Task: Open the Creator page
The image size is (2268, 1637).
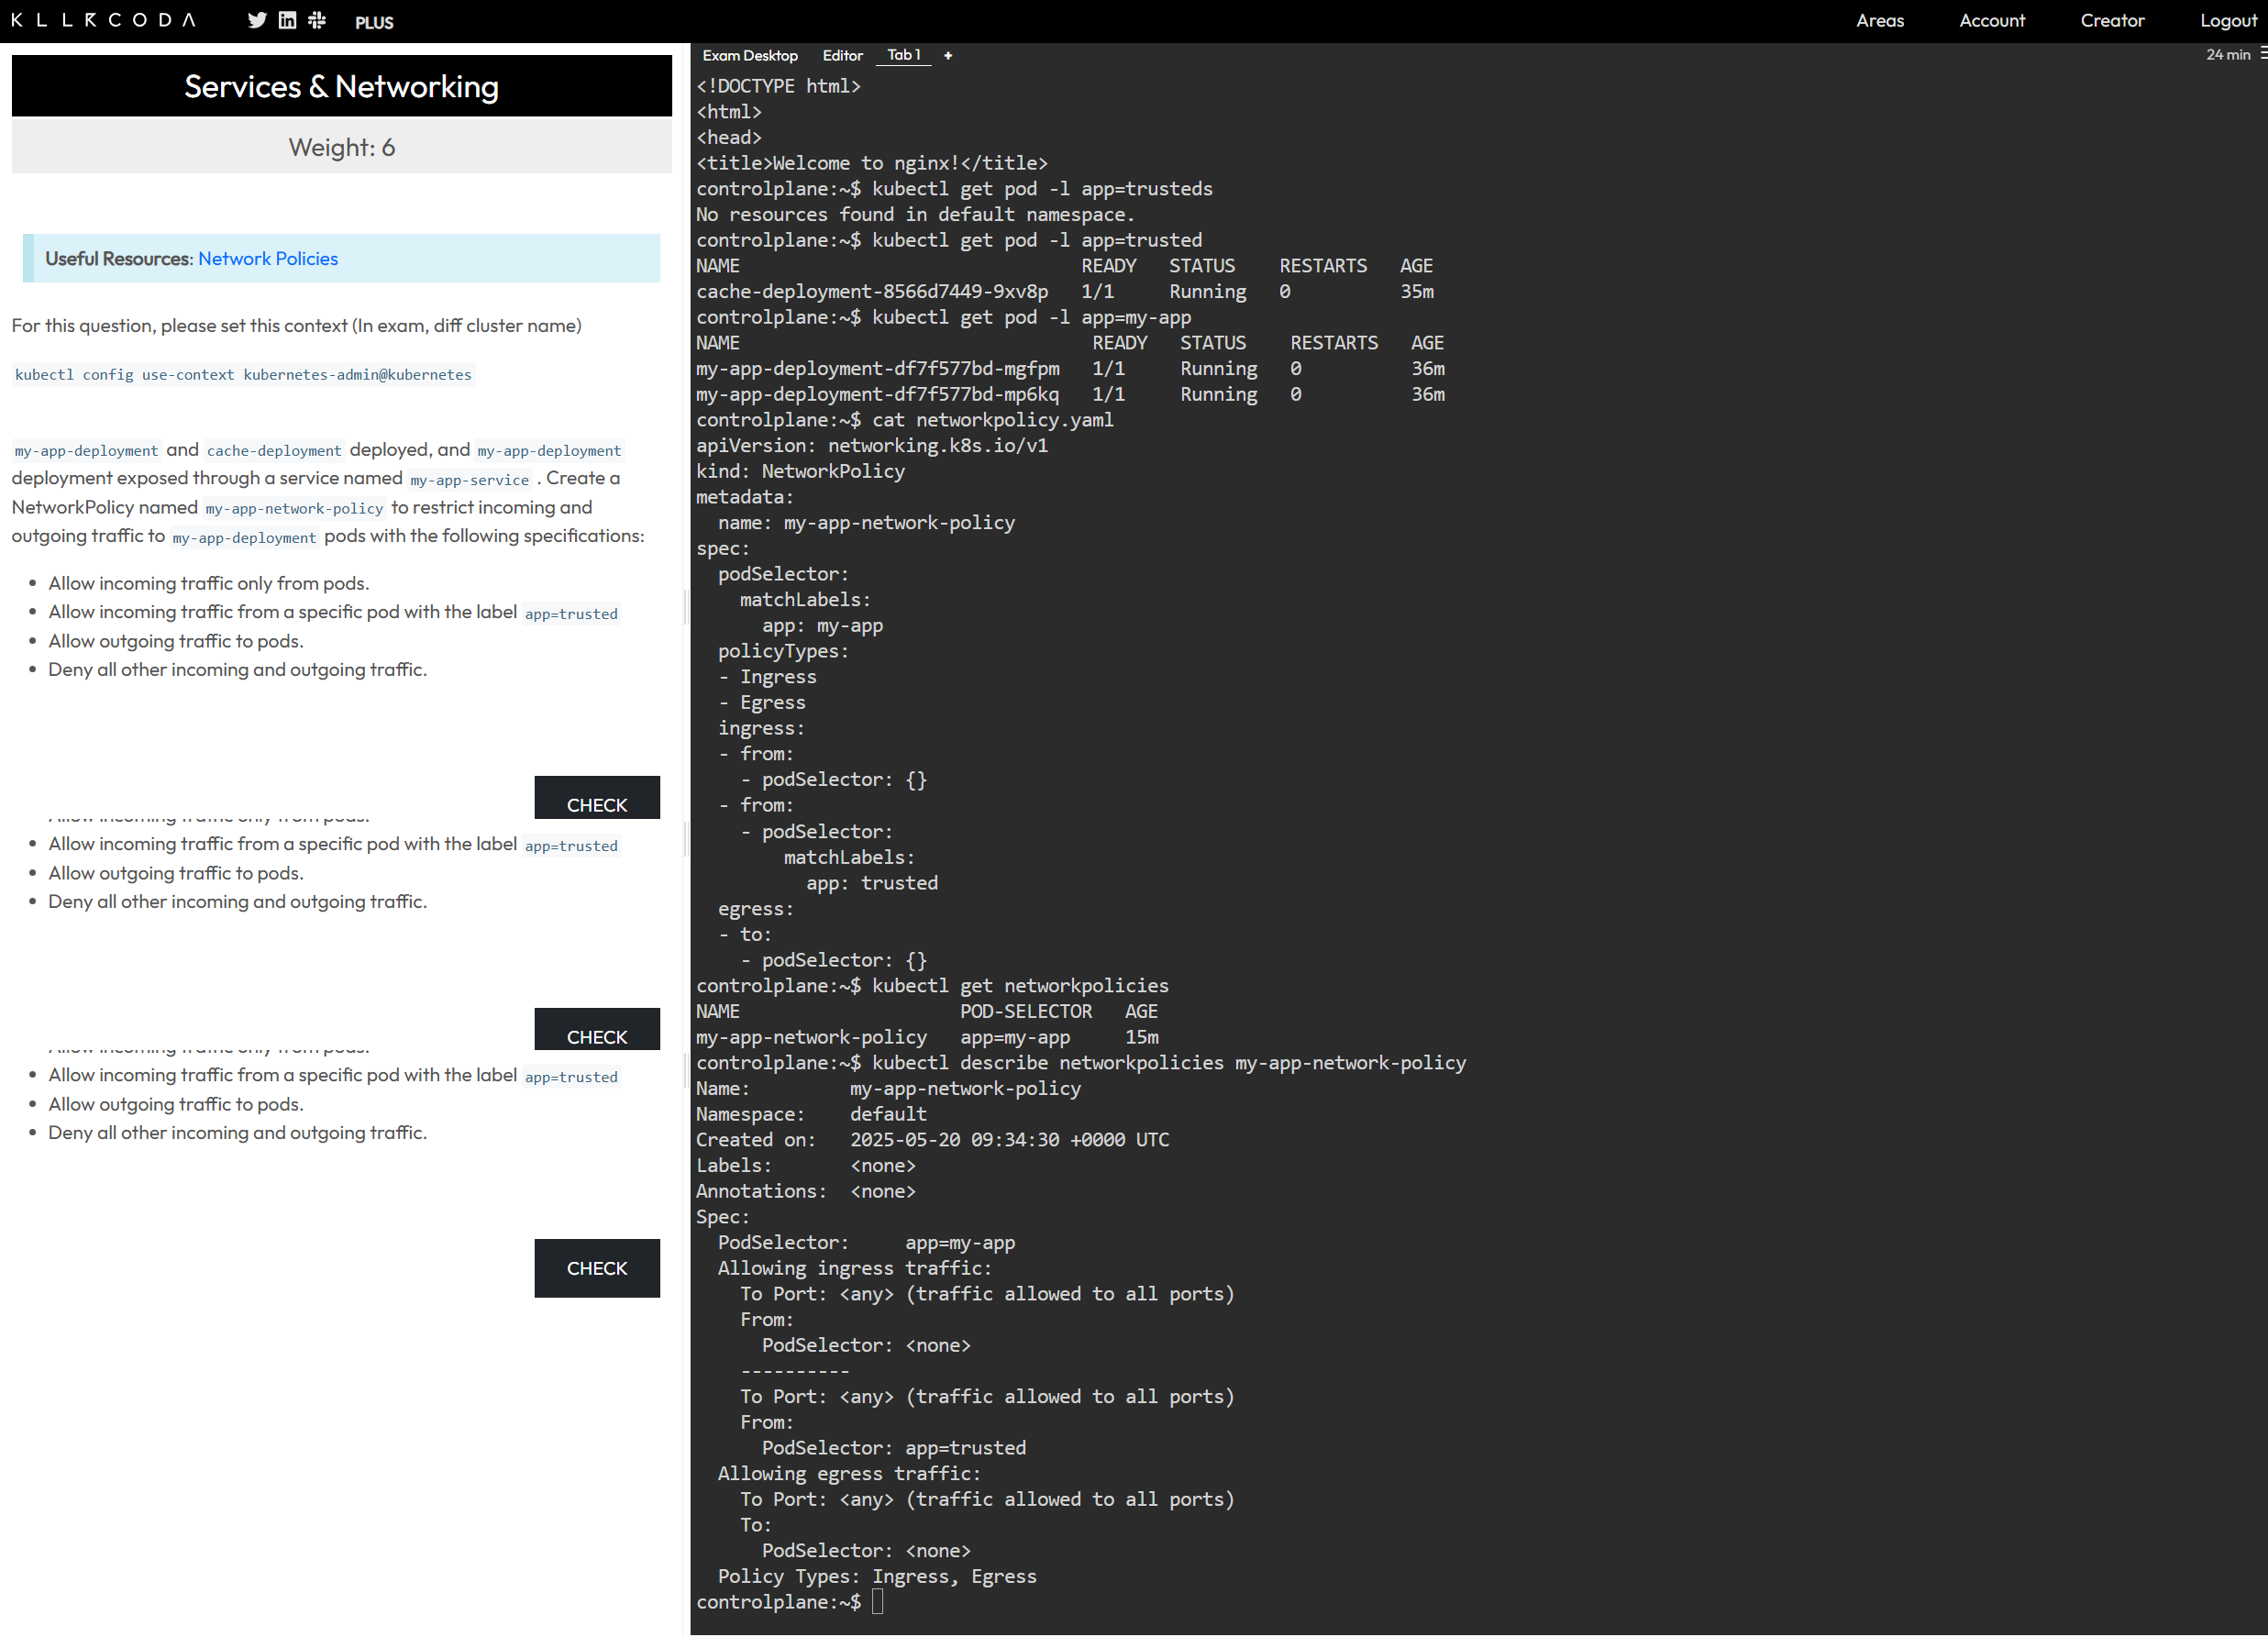Action: coord(2111,21)
